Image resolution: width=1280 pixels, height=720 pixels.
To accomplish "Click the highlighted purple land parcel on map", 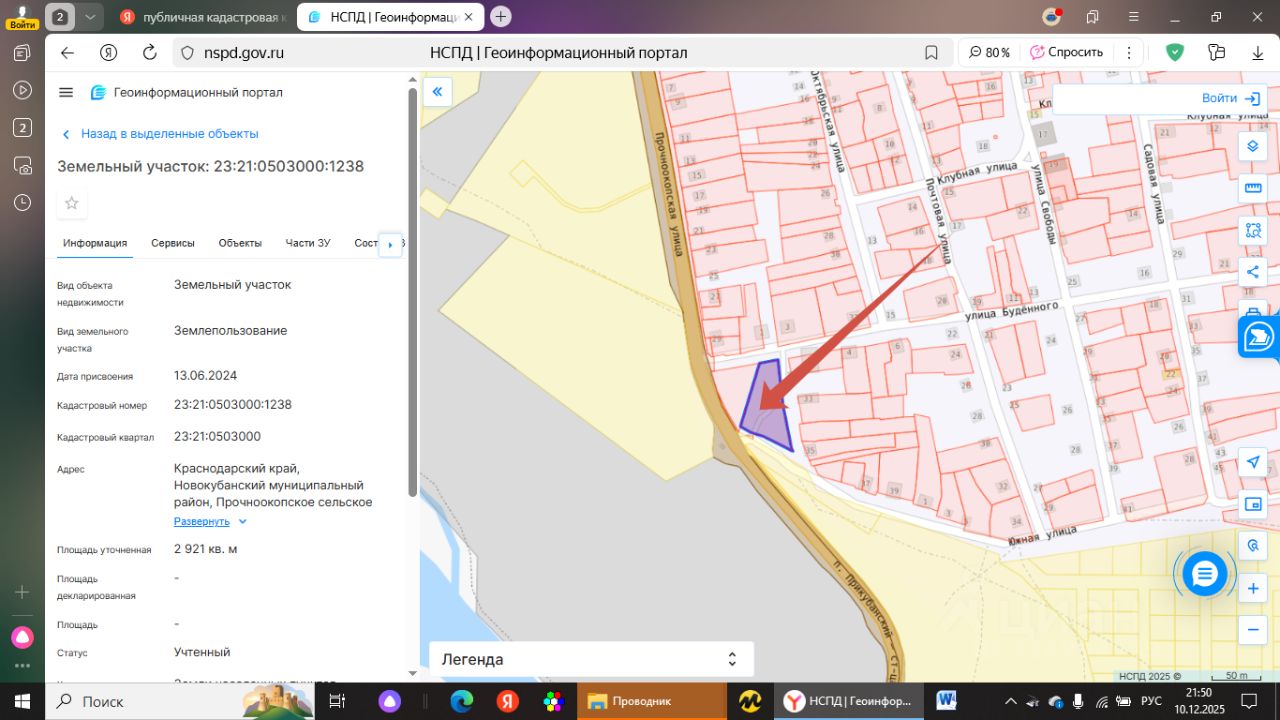I will click(x=766, y=408).
